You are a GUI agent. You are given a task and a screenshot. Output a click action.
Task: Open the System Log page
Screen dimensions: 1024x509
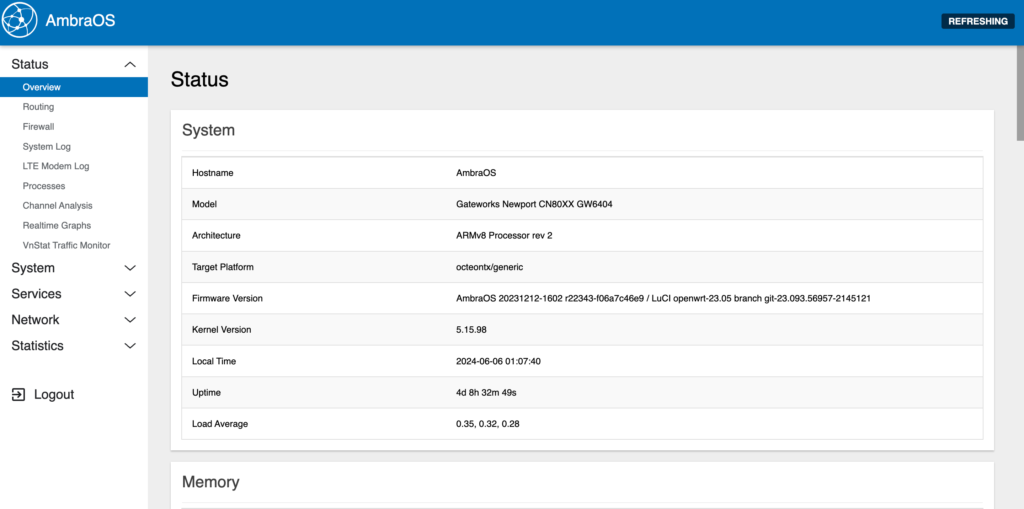[x=46, y=146]
